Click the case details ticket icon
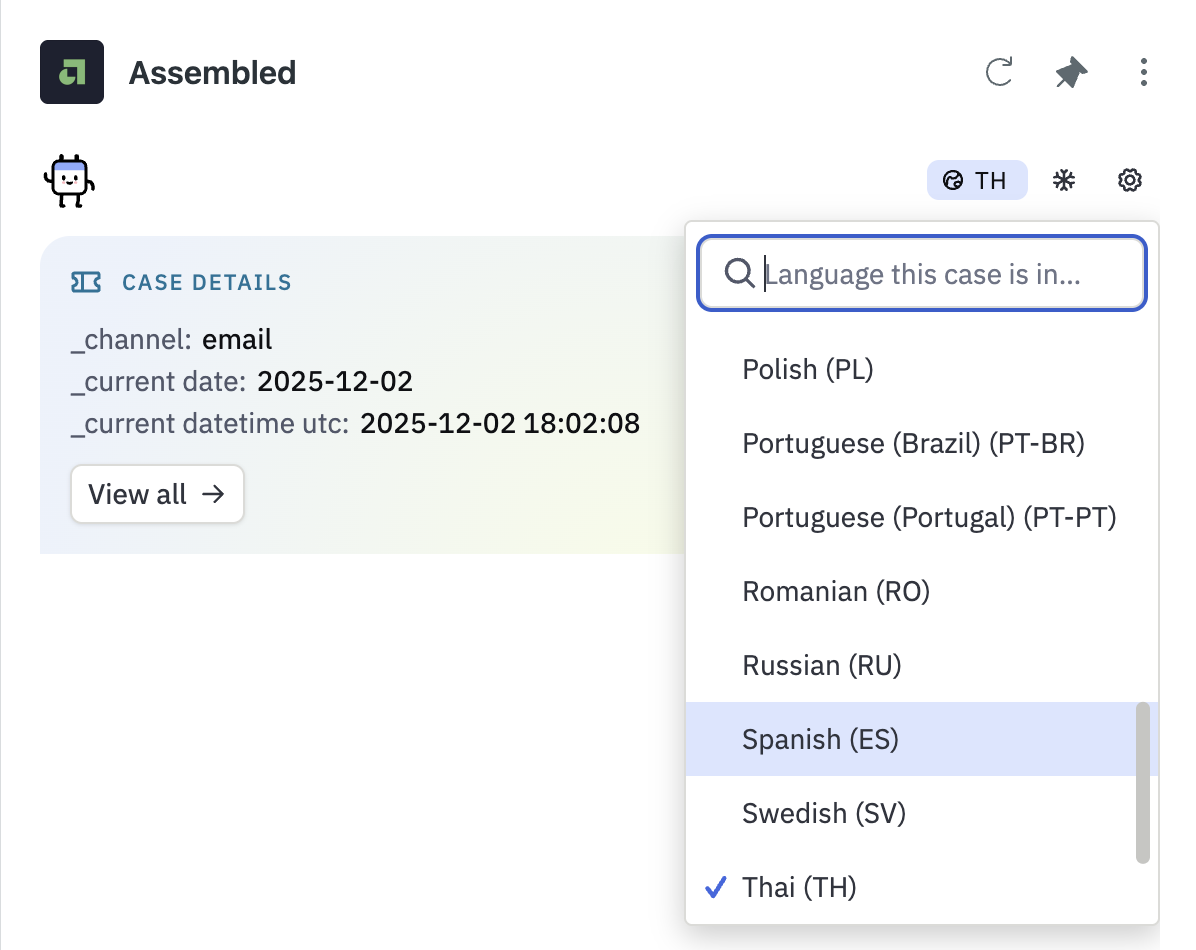This screenshot has width=1196, height=950. (85, 282)
